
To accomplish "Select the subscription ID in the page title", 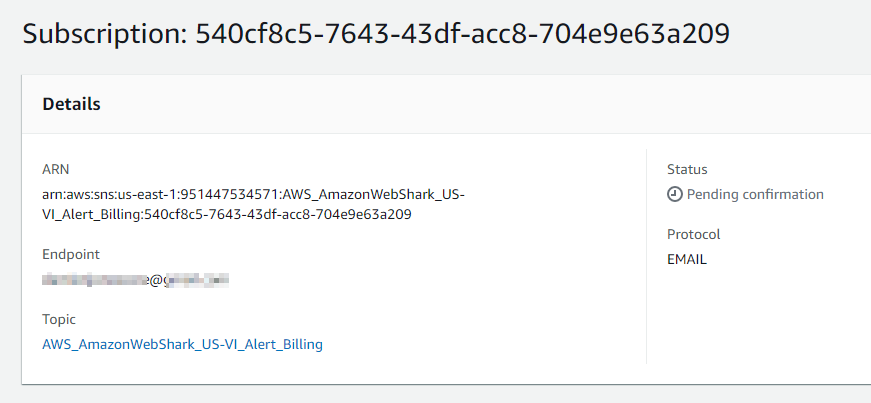I will [x=463, y=34].
